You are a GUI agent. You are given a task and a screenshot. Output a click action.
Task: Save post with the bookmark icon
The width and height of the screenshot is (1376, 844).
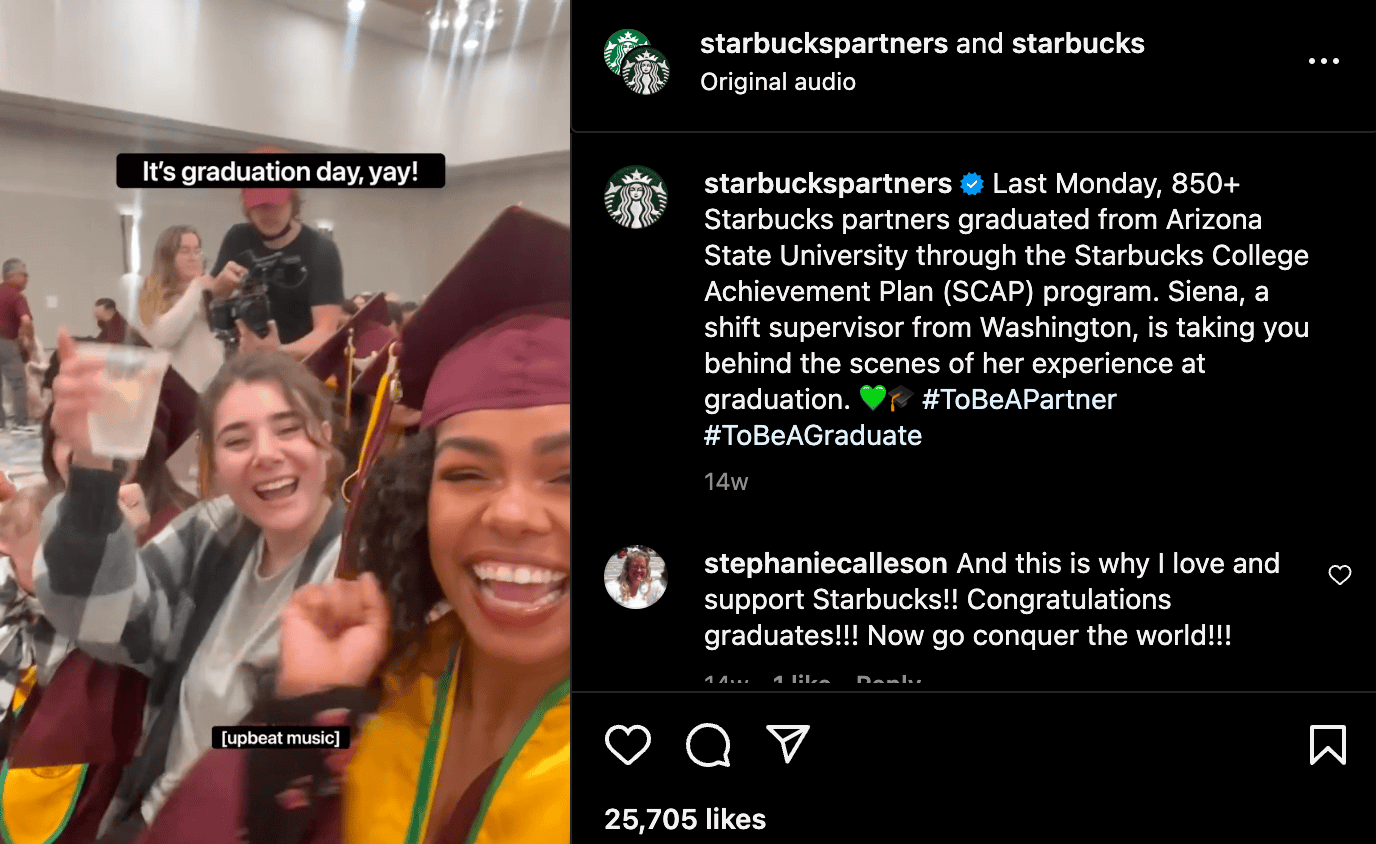click(1327, 745)
